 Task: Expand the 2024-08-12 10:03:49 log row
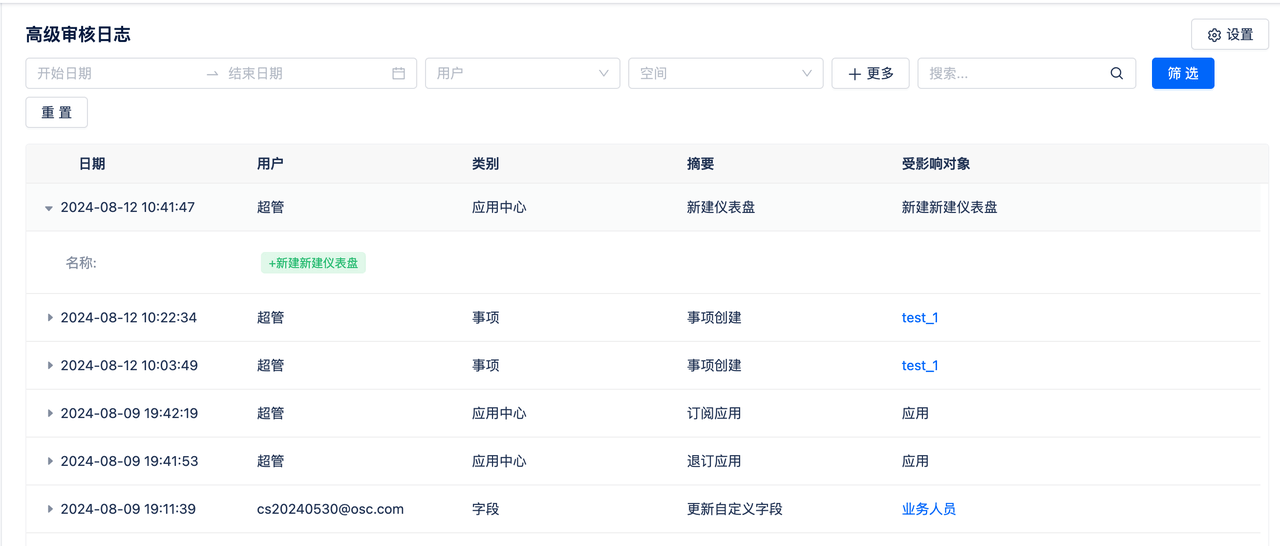point(50,366)
